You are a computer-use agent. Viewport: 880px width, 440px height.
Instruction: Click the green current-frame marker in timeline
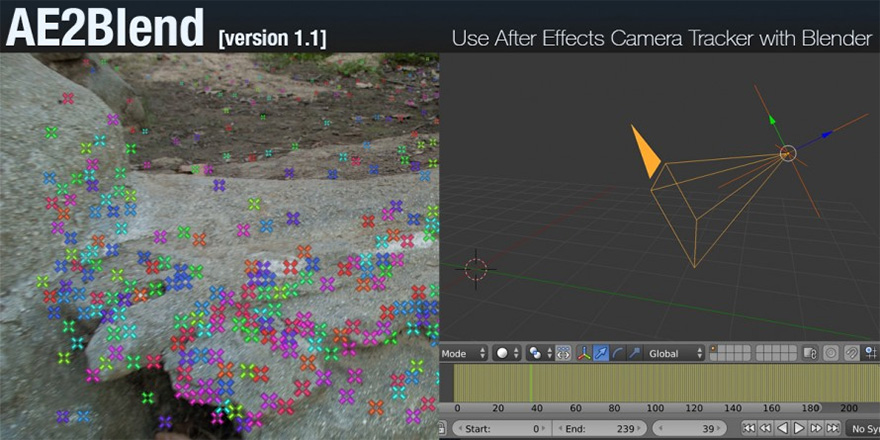(x=531, y=383)
